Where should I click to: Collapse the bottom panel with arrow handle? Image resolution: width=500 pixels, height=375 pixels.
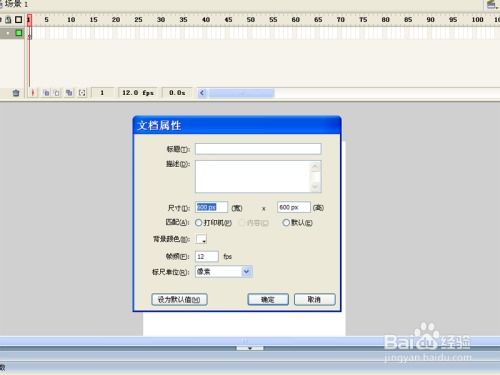click(250, 348)
